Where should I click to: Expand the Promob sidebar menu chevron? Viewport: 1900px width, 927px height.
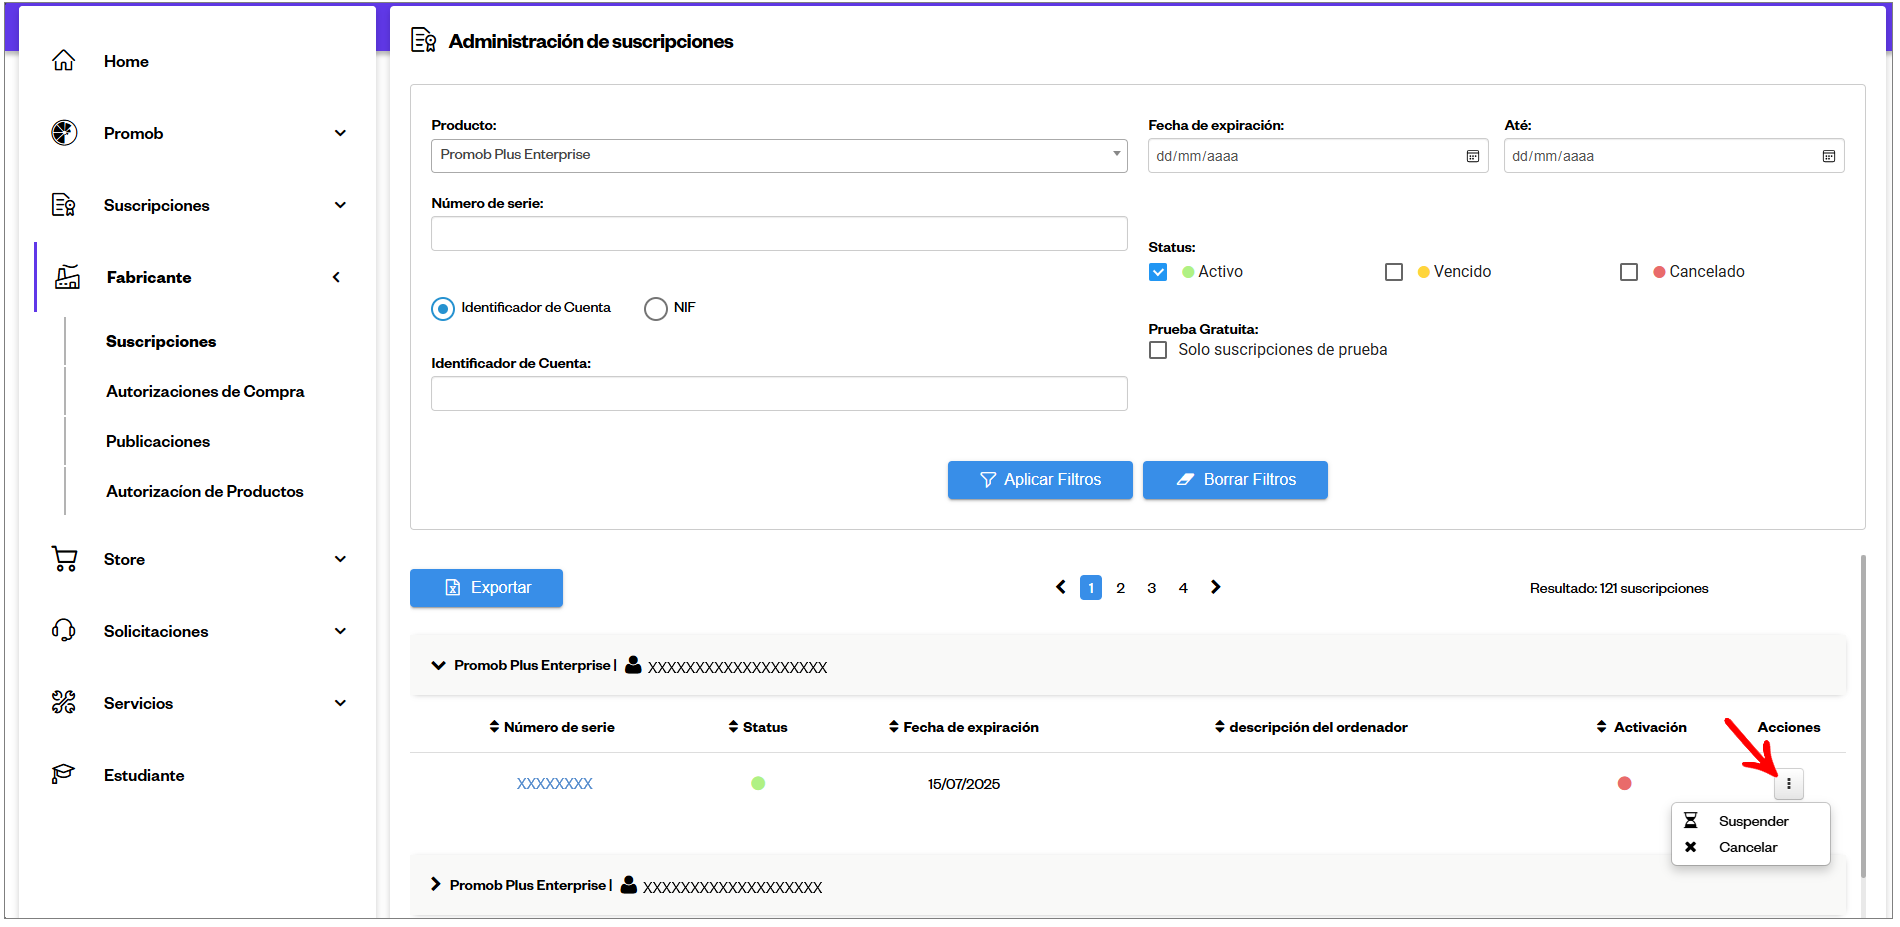pyautogui.click(x=340, y=133)
